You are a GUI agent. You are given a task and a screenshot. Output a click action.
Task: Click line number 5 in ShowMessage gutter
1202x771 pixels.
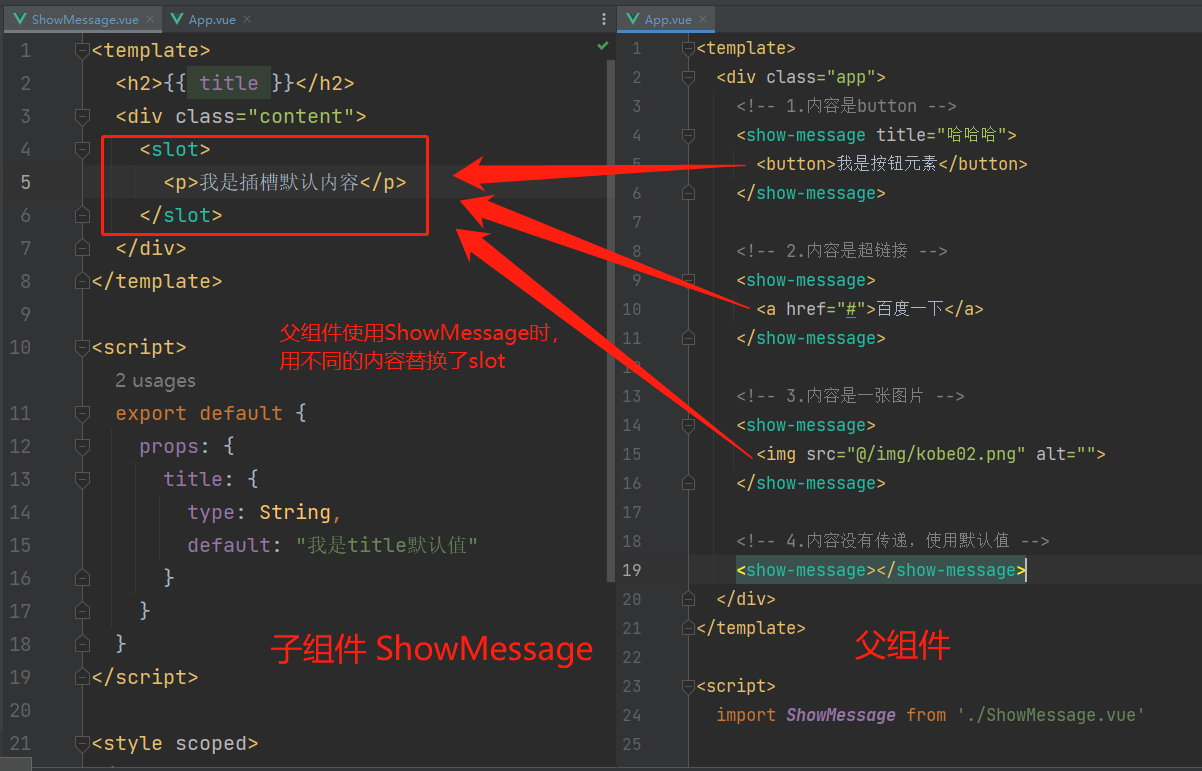pos(25,183)
